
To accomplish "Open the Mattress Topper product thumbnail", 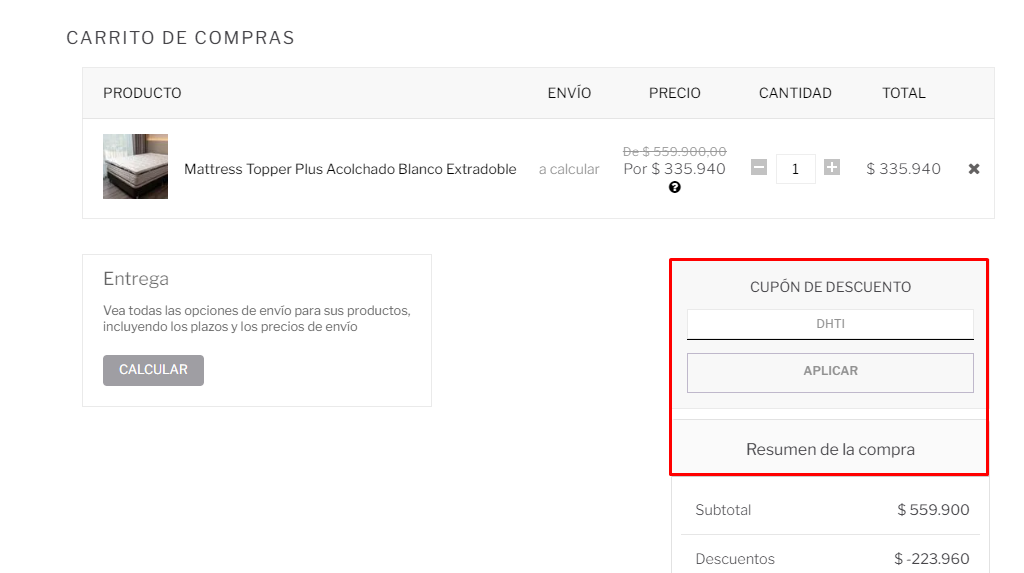I will click(x=135, y=167).
